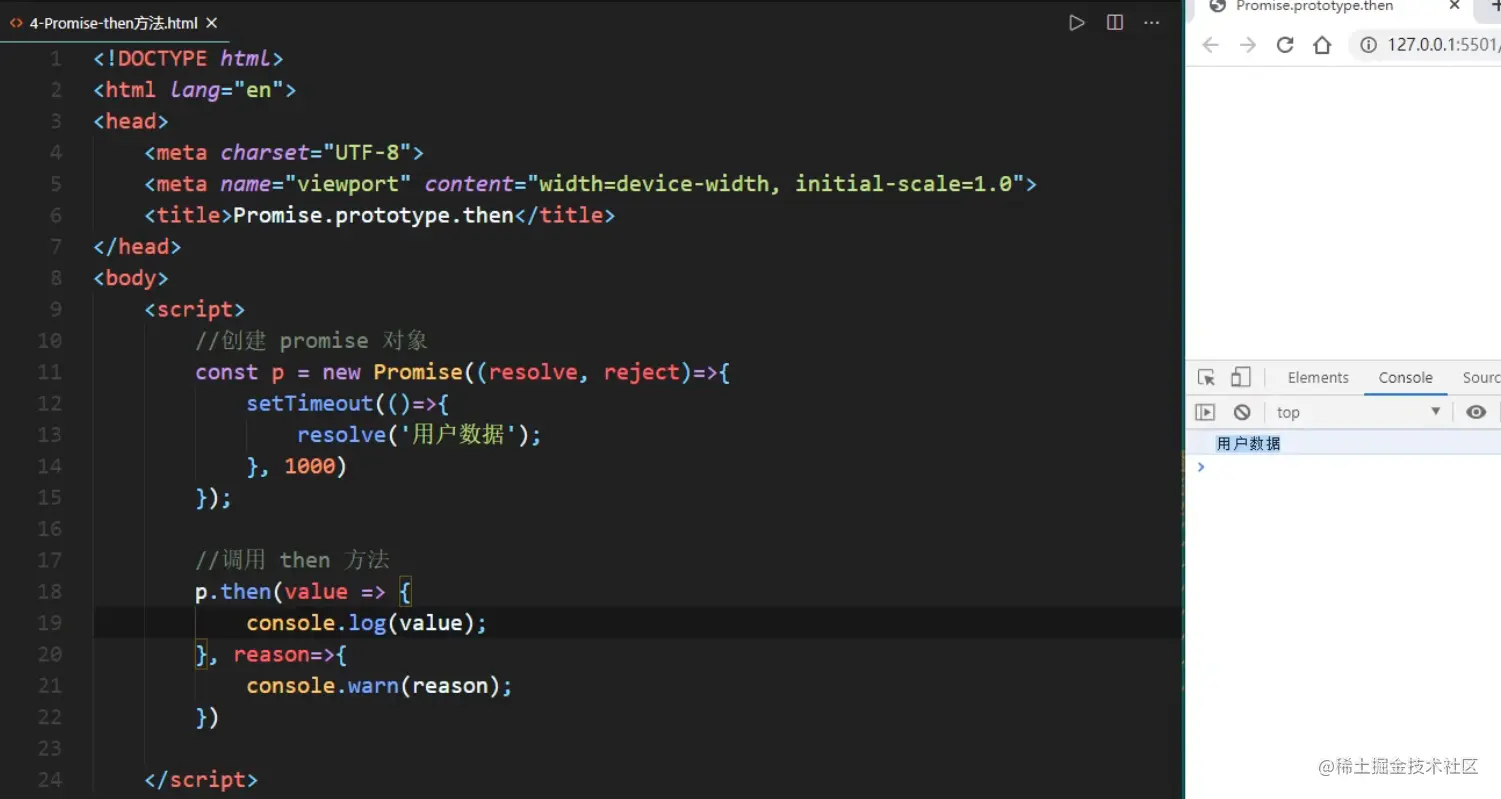Screen dimensions: 1501x799
Task: Click the setTimeout(()=>{ line
Action: (x=348, y=403)
